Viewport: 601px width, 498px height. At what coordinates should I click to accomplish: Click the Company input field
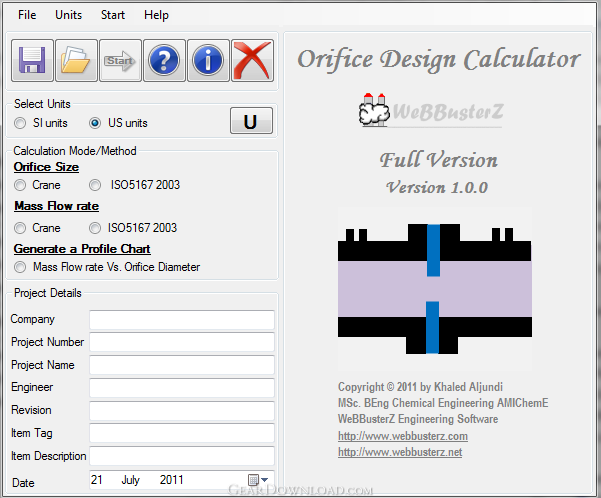(x=182, y=320)
